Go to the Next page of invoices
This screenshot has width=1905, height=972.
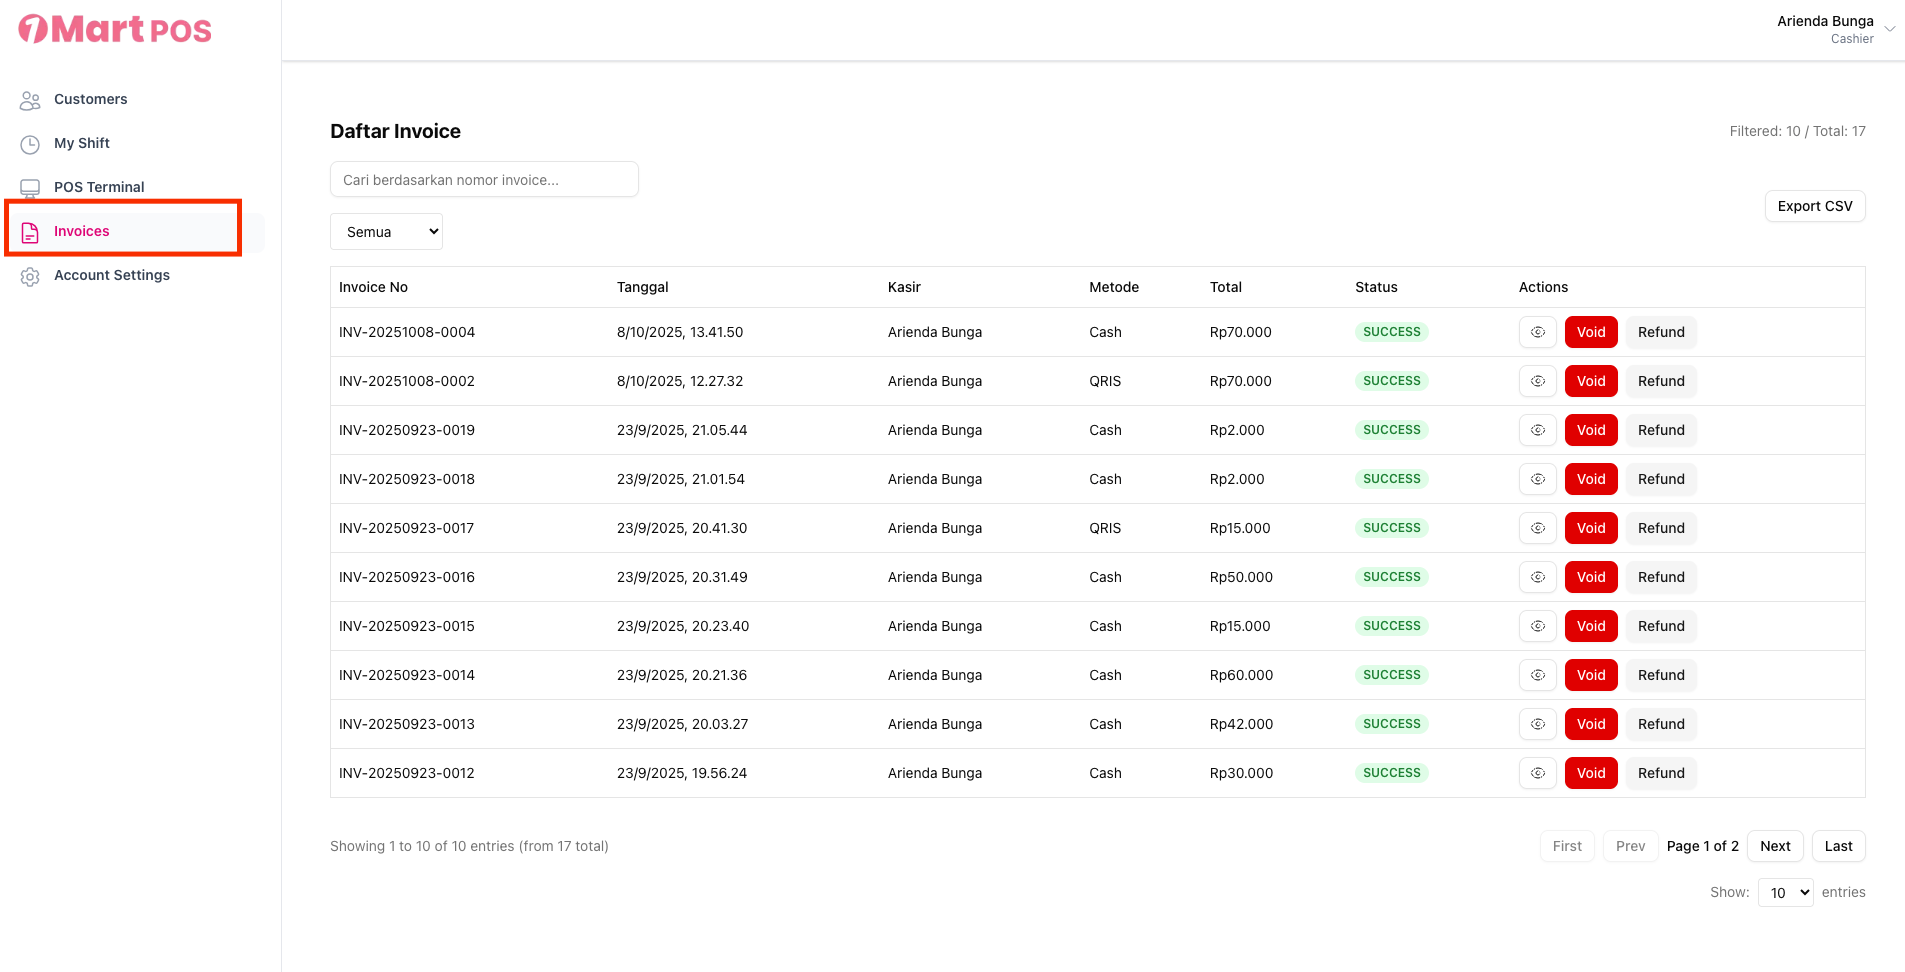pyautogui.click(x=1774, y=846)
